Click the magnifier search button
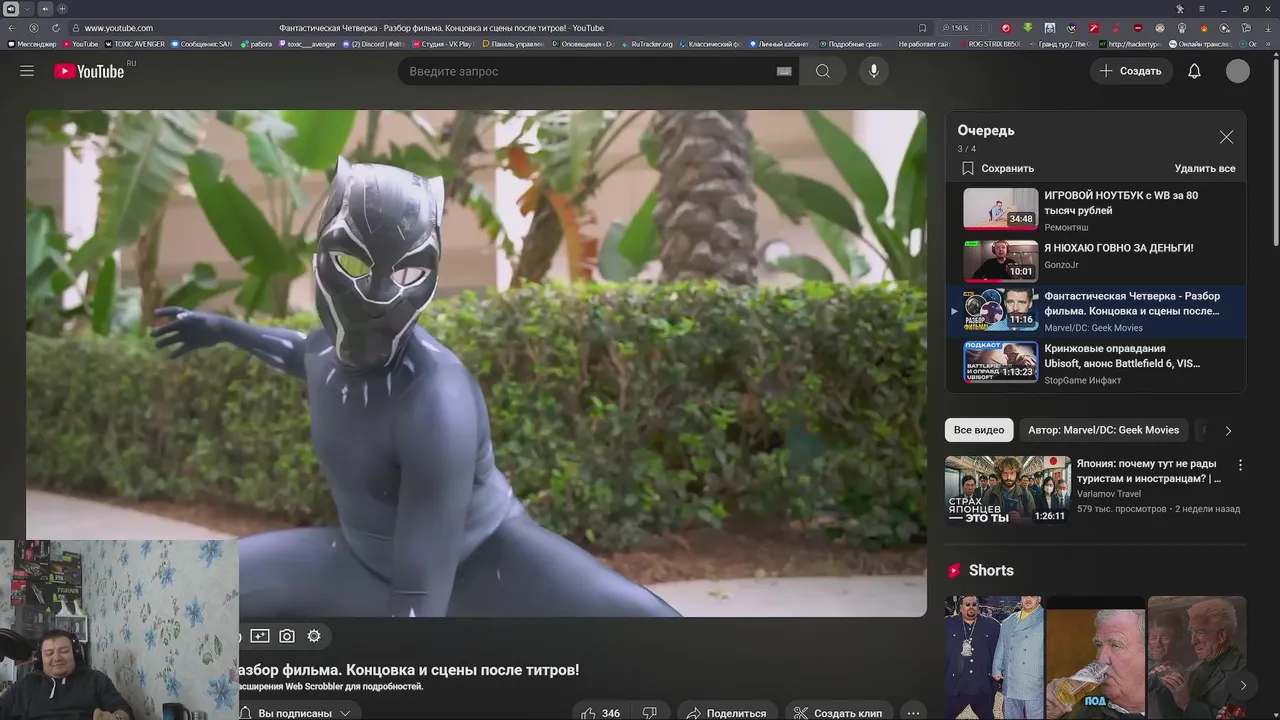 (823, 71)
